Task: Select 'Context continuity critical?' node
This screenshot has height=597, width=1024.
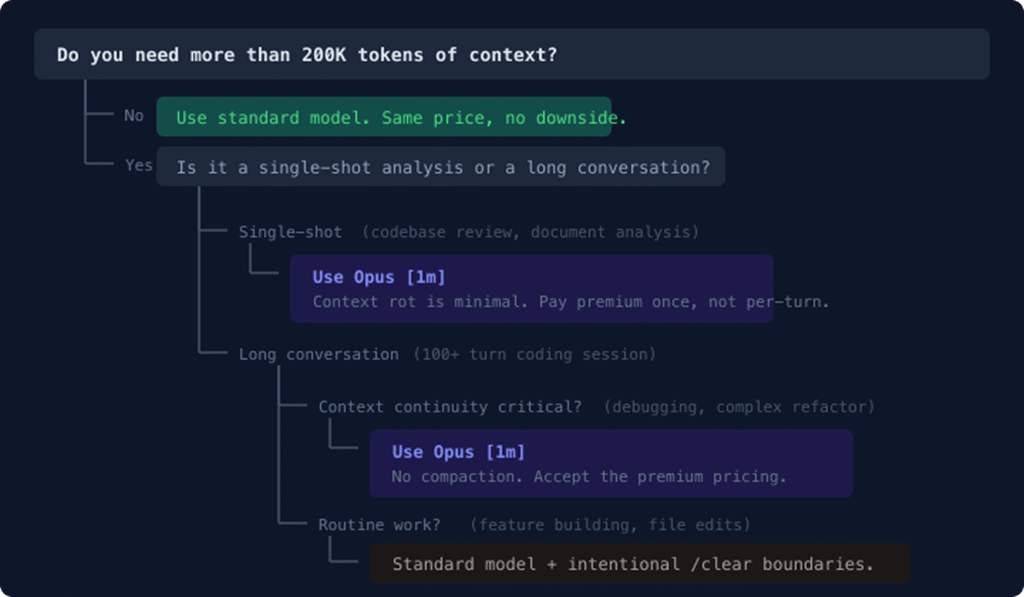Action: pyautogui.click(x=450, y=407)
